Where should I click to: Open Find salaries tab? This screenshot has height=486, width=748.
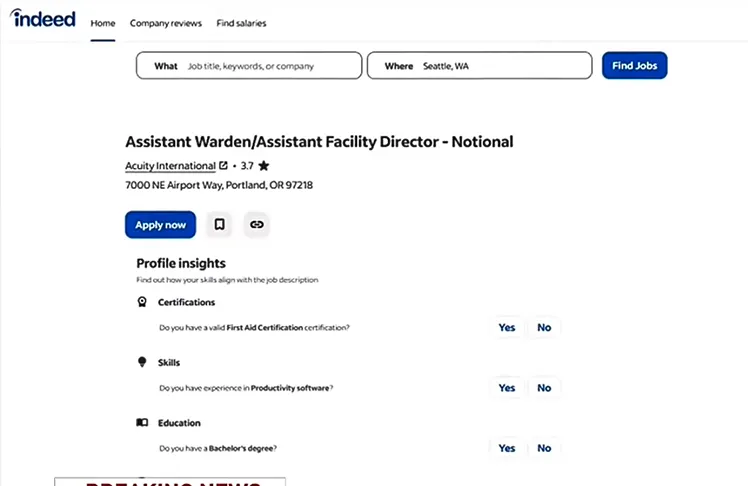point(241,23)
